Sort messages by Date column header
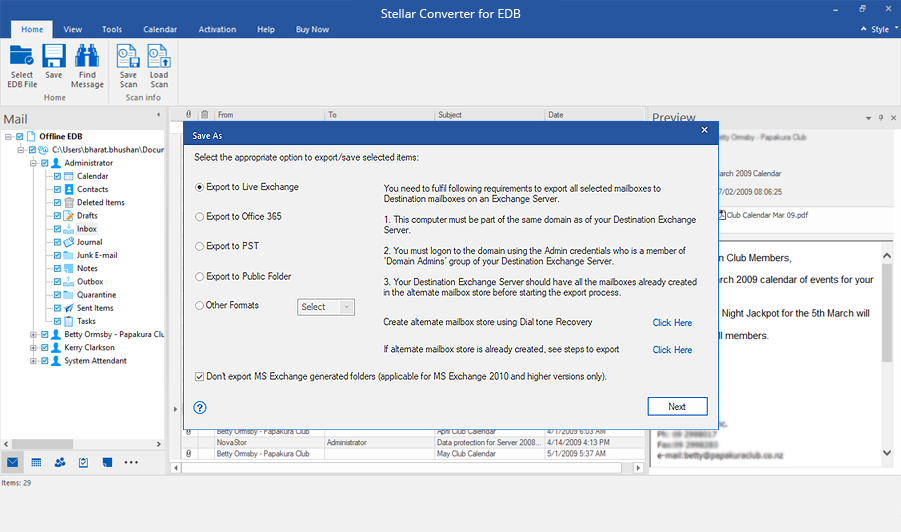The height and width of the screenshot is (532, 901). pos(595,115)
